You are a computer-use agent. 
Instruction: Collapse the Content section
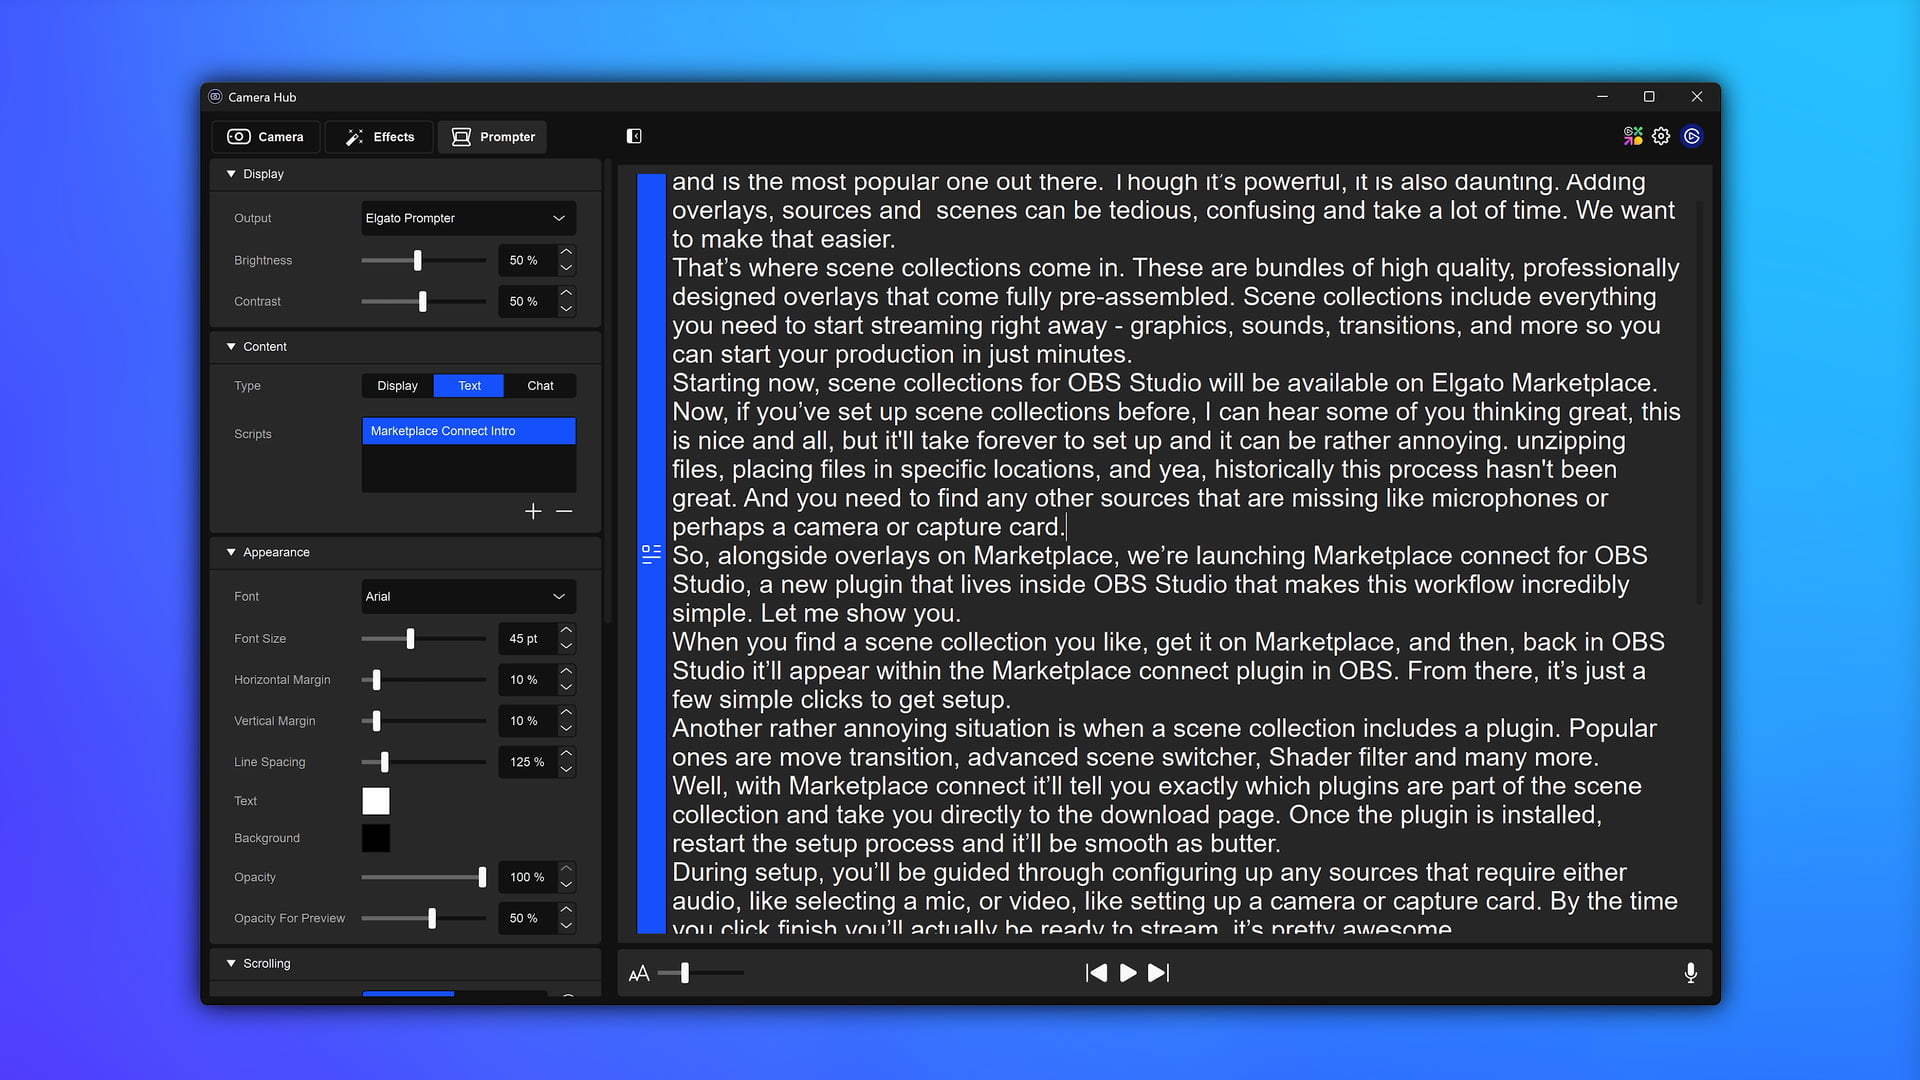tap(231, 347)
